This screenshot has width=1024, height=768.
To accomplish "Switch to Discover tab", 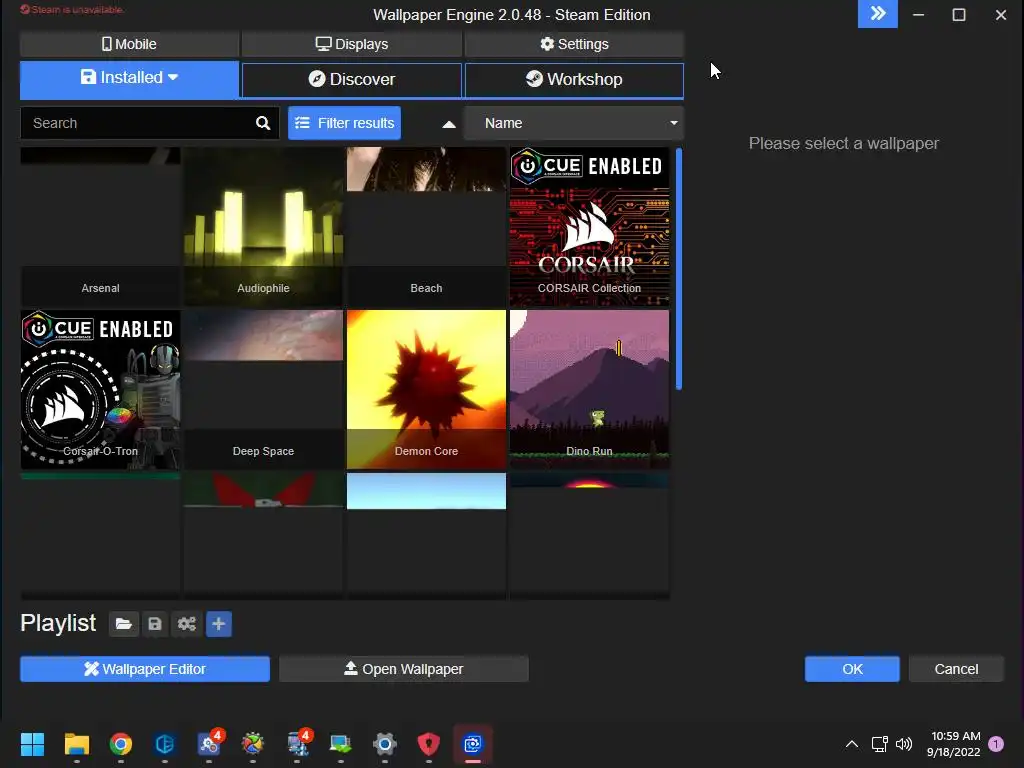I will pos(352,80).
